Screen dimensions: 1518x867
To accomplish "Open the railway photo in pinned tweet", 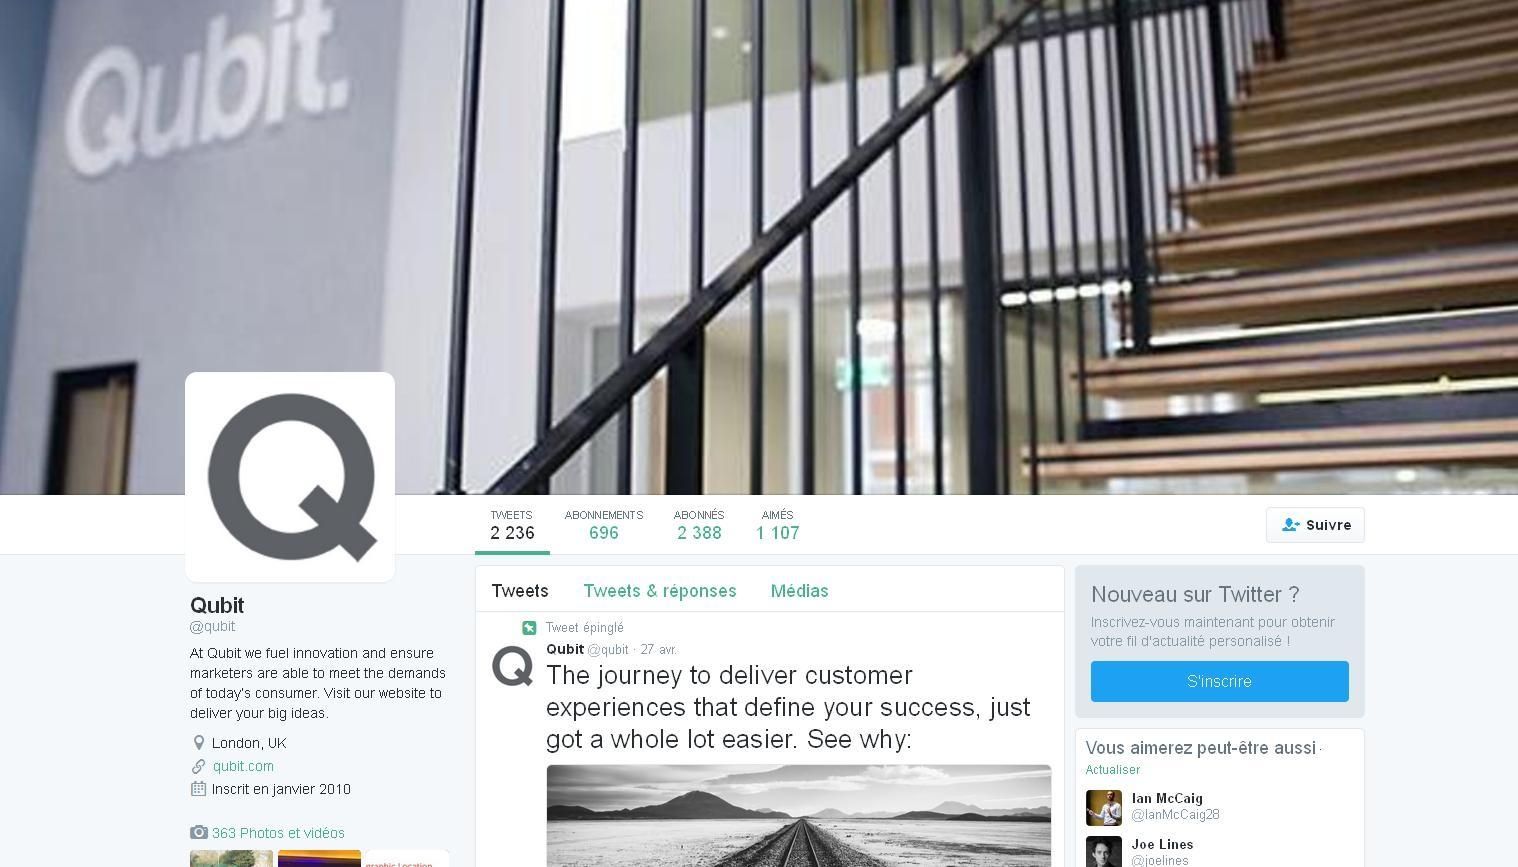I will (799, 816).
